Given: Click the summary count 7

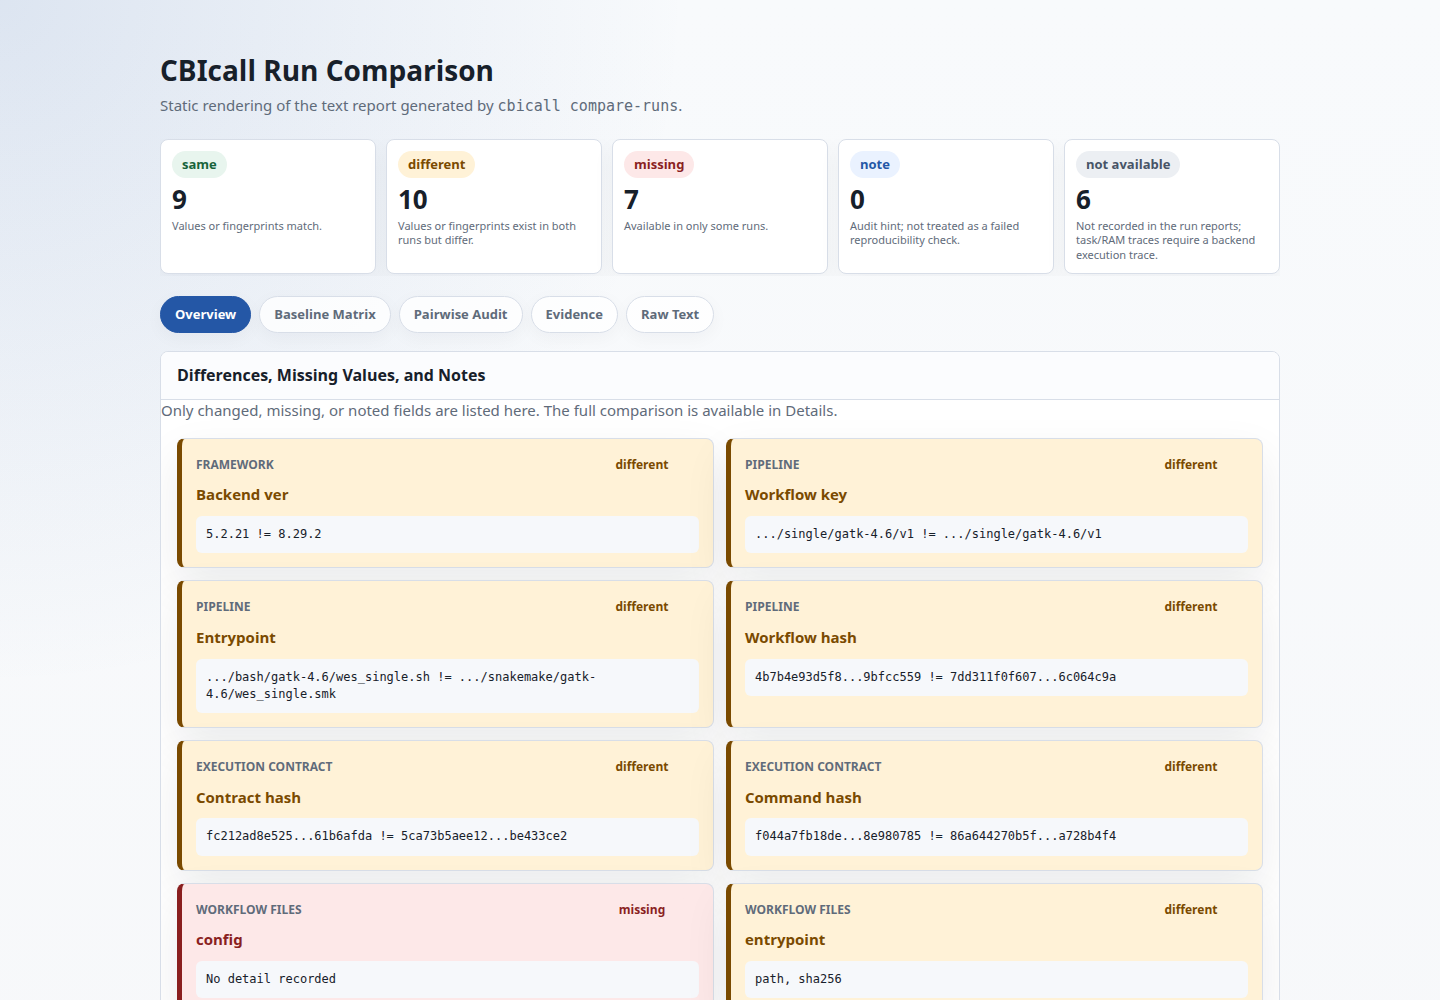Looking at the screenshot, I should tap(632, 200).
